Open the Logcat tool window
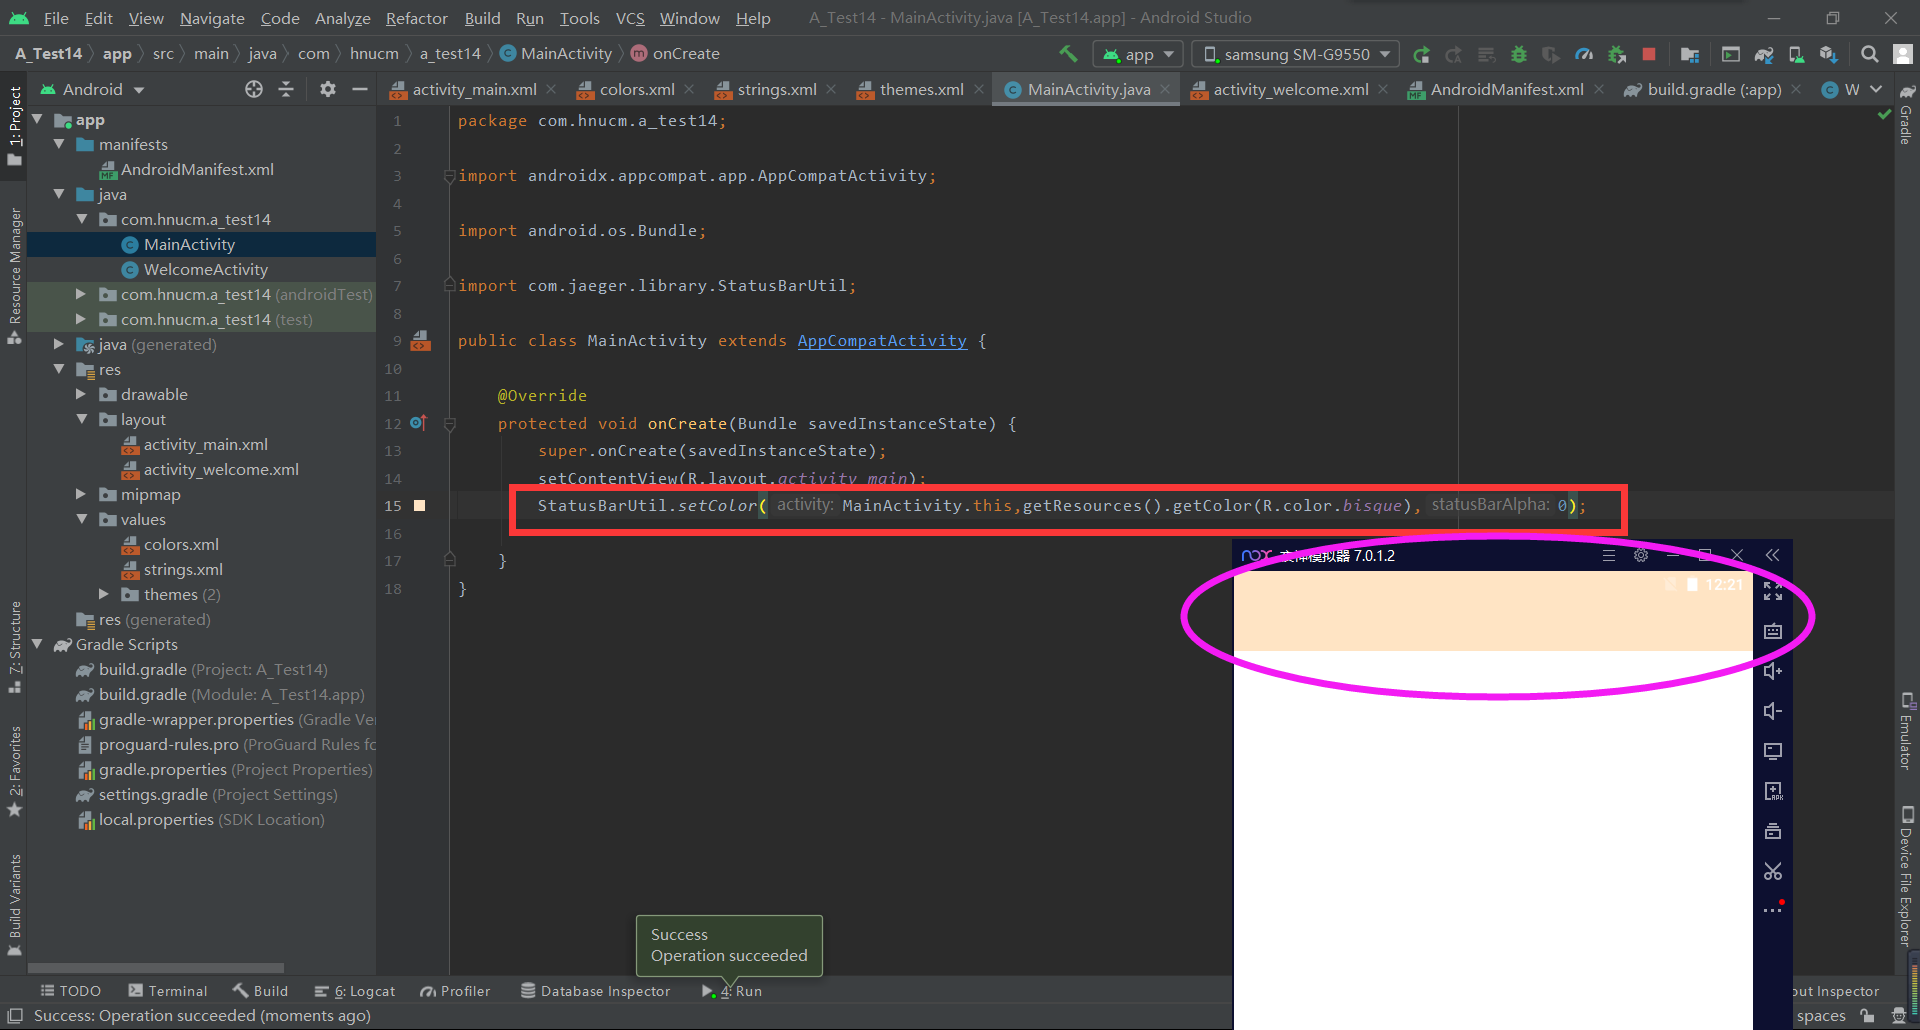The image size is (1920, 1030). [355, 991]
